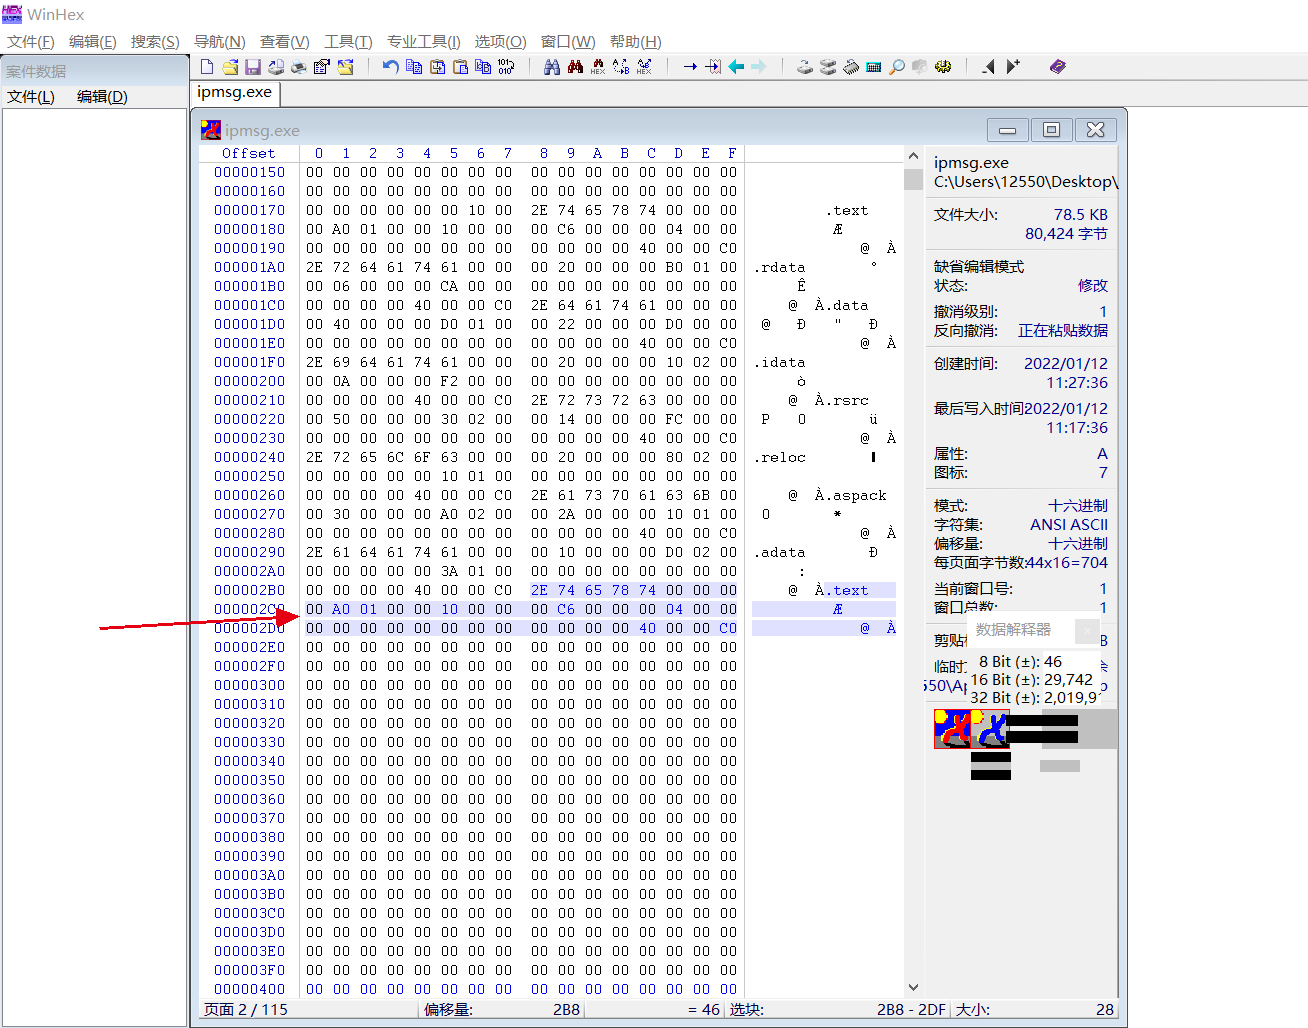This screenshot has height=1028, width=1308.
Task: Click the 十六进制 mode value
Action: coord(1078,506)
